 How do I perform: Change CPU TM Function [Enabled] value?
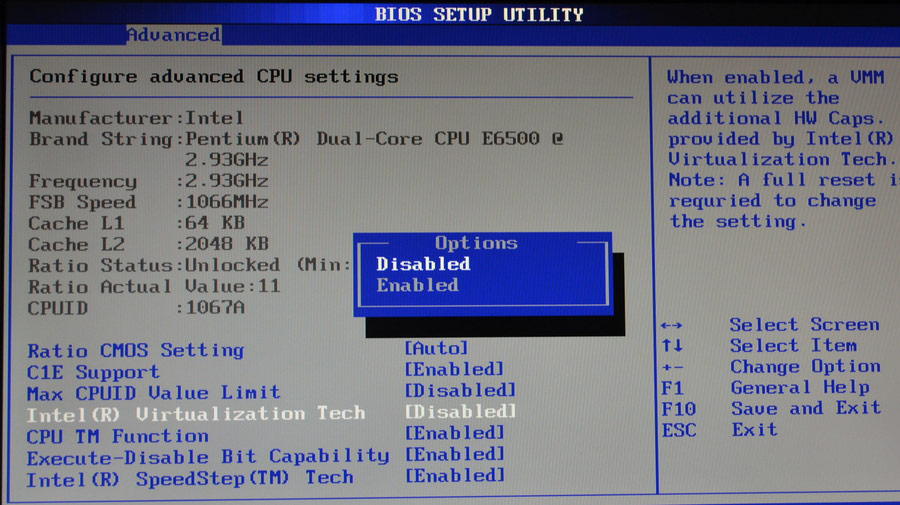(454, 433)
